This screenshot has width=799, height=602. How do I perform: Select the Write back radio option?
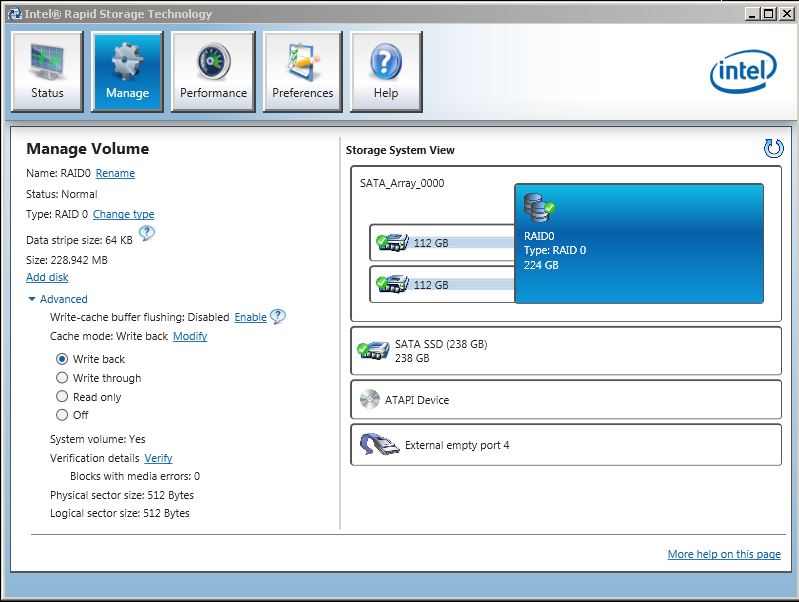point(62,359)
